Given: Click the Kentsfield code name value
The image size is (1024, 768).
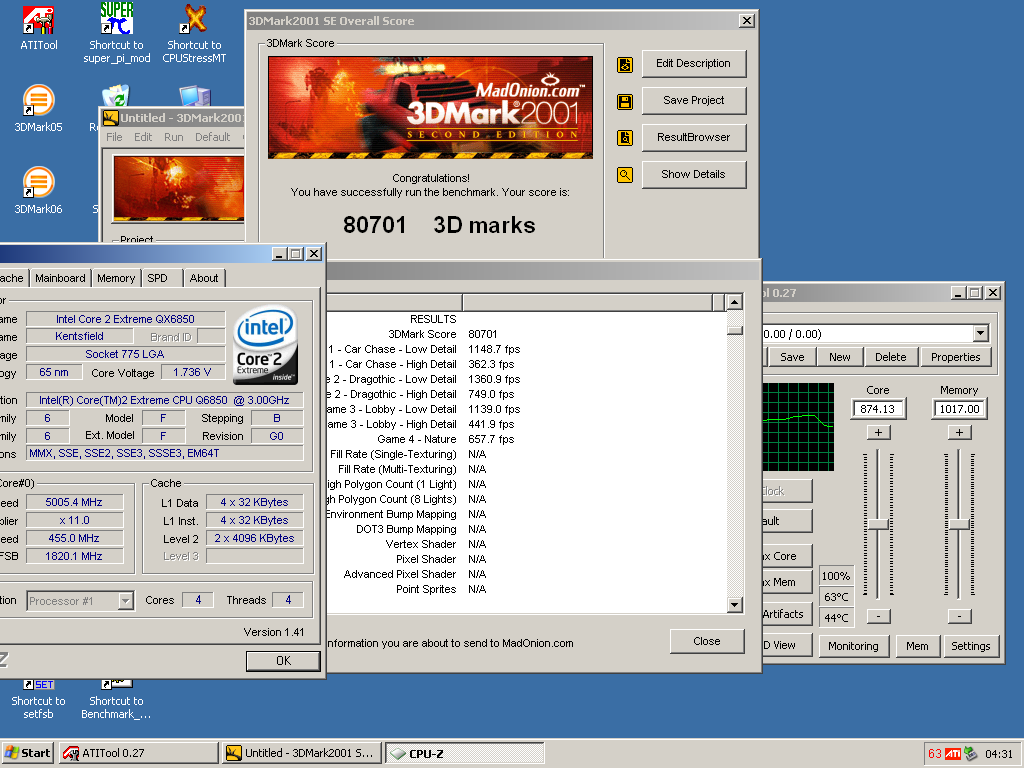Looking at the screenshot, I should [79, 336].
